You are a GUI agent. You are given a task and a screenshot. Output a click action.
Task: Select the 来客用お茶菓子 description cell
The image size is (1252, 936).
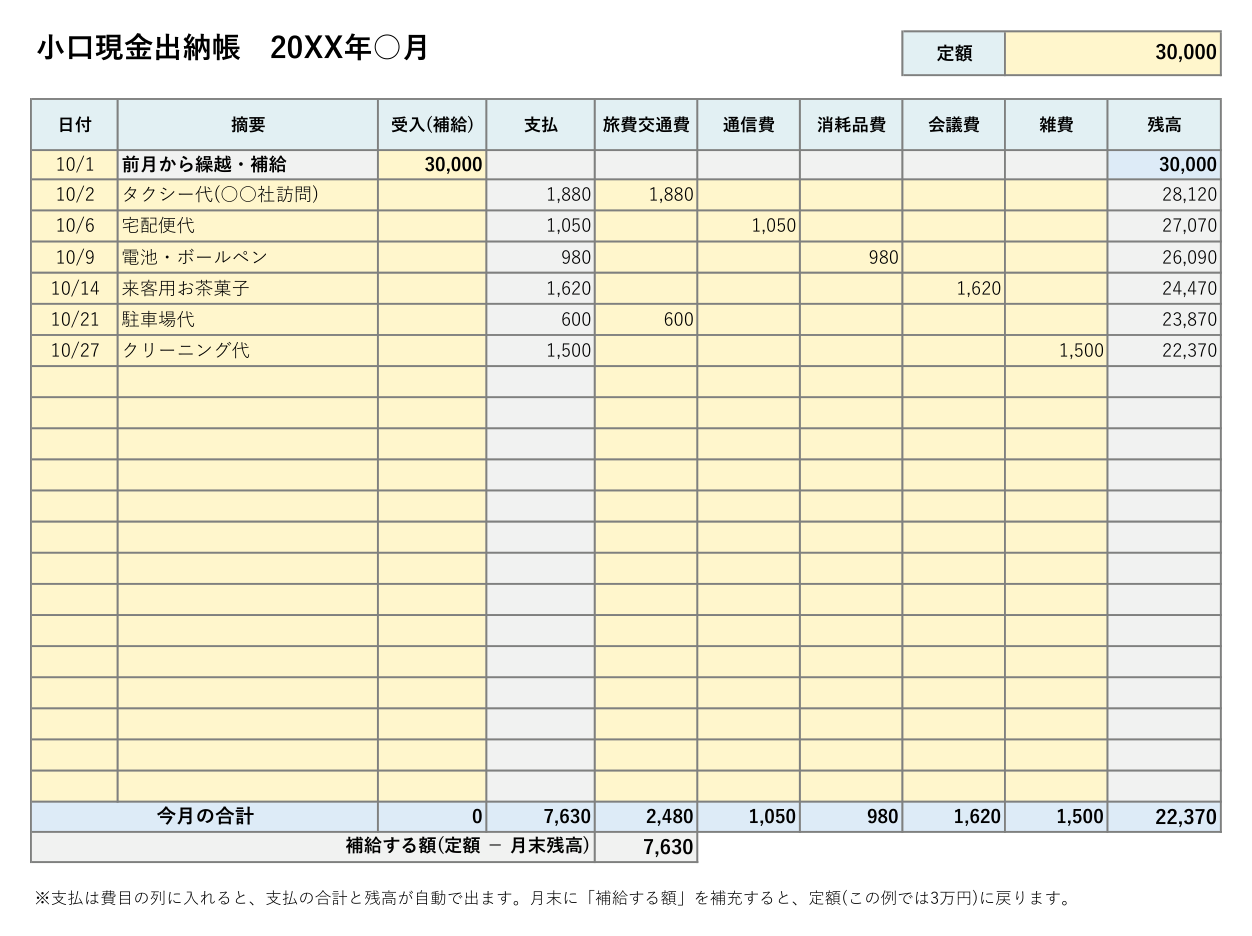pos(248,288)
